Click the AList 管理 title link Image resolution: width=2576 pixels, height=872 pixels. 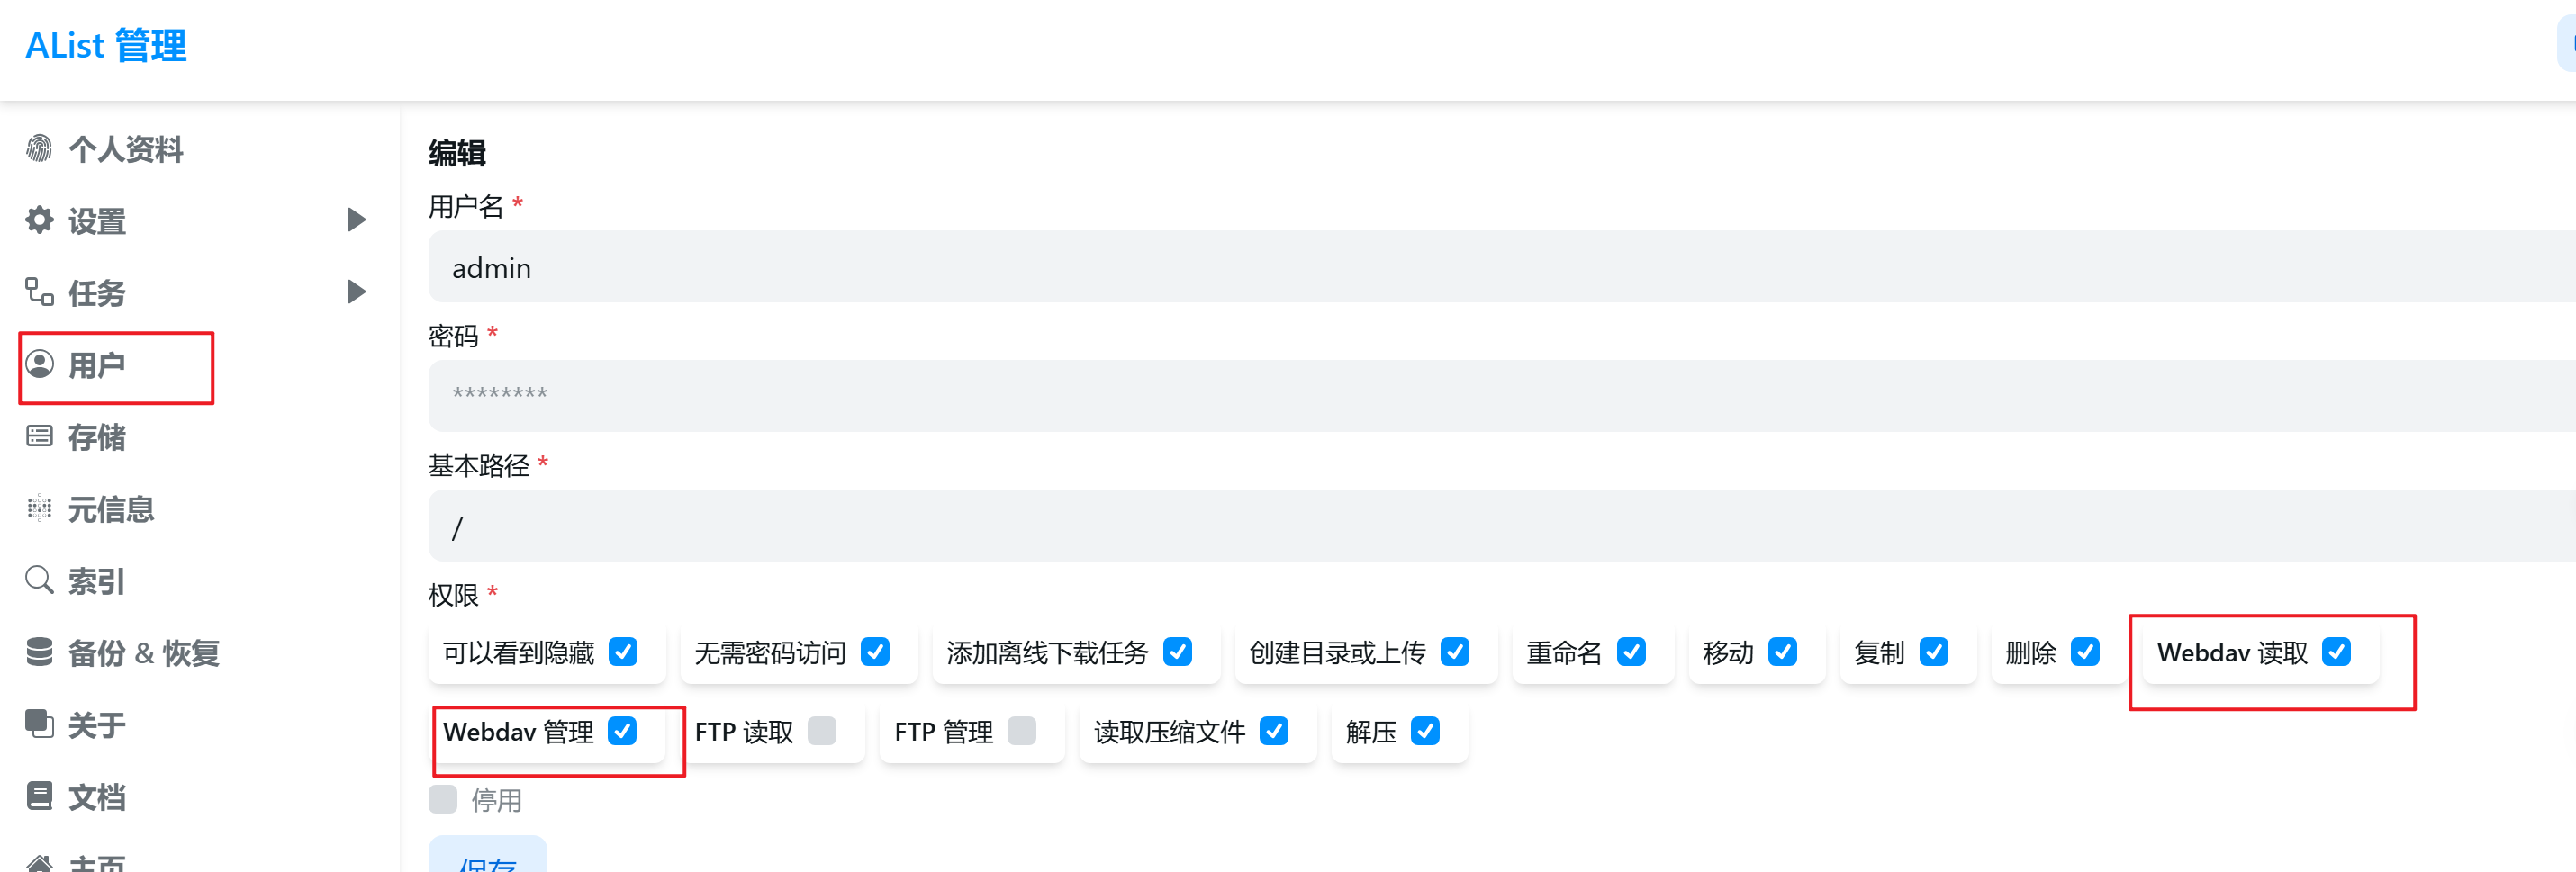[106, 46]
